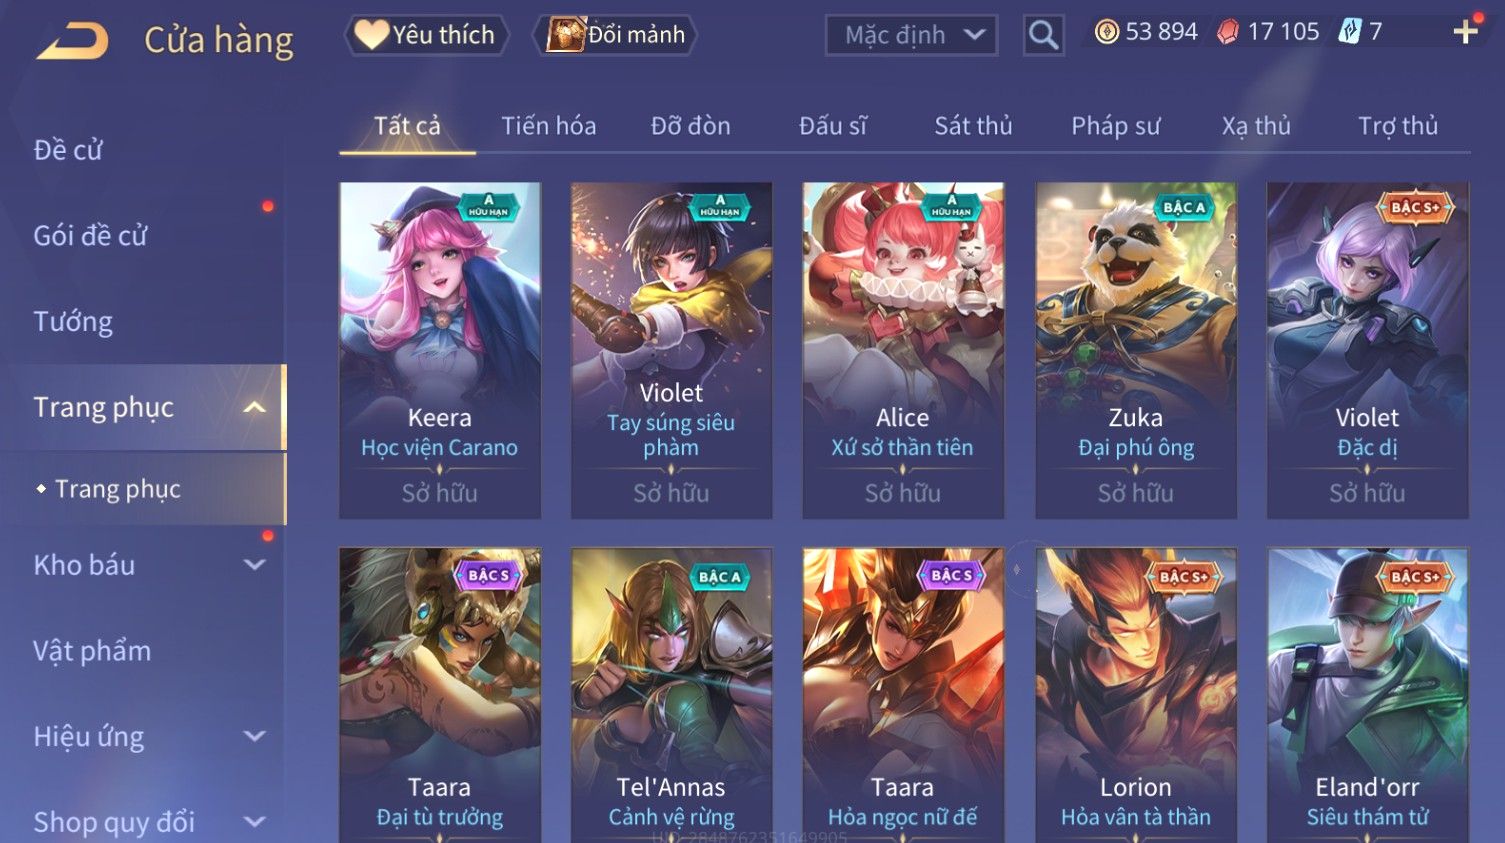Screen dimensions: 1505x843
Task: Click the heart icon in Yêu thích
Action: (x=371, y=34)
